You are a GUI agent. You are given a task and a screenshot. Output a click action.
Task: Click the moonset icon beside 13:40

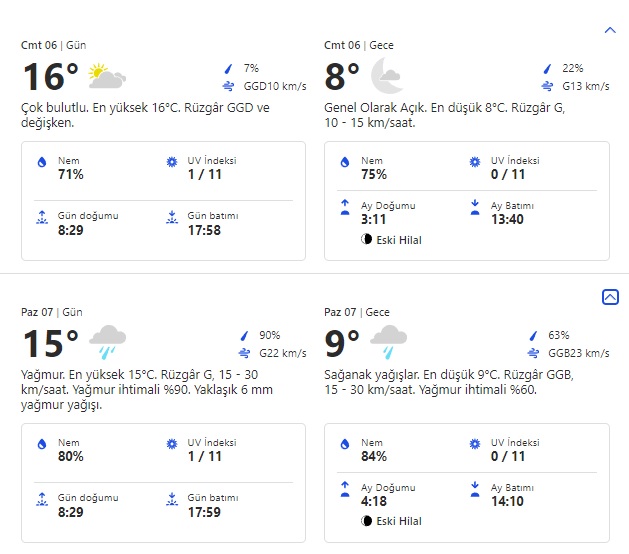coord(474,207)
